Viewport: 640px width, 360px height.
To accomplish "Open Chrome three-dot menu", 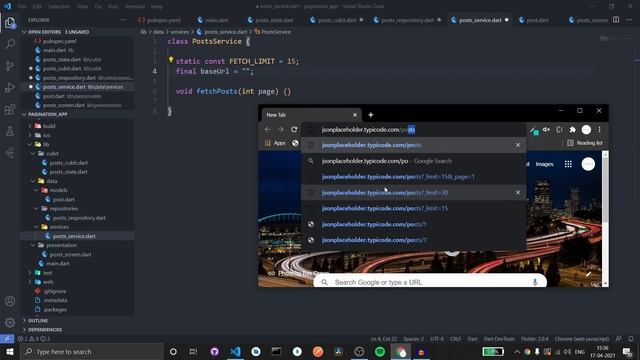I will [599, 129].
